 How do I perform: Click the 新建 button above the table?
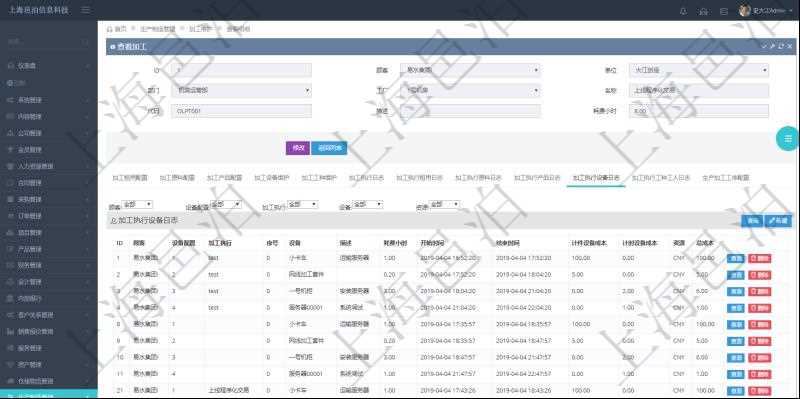(778, 220)
